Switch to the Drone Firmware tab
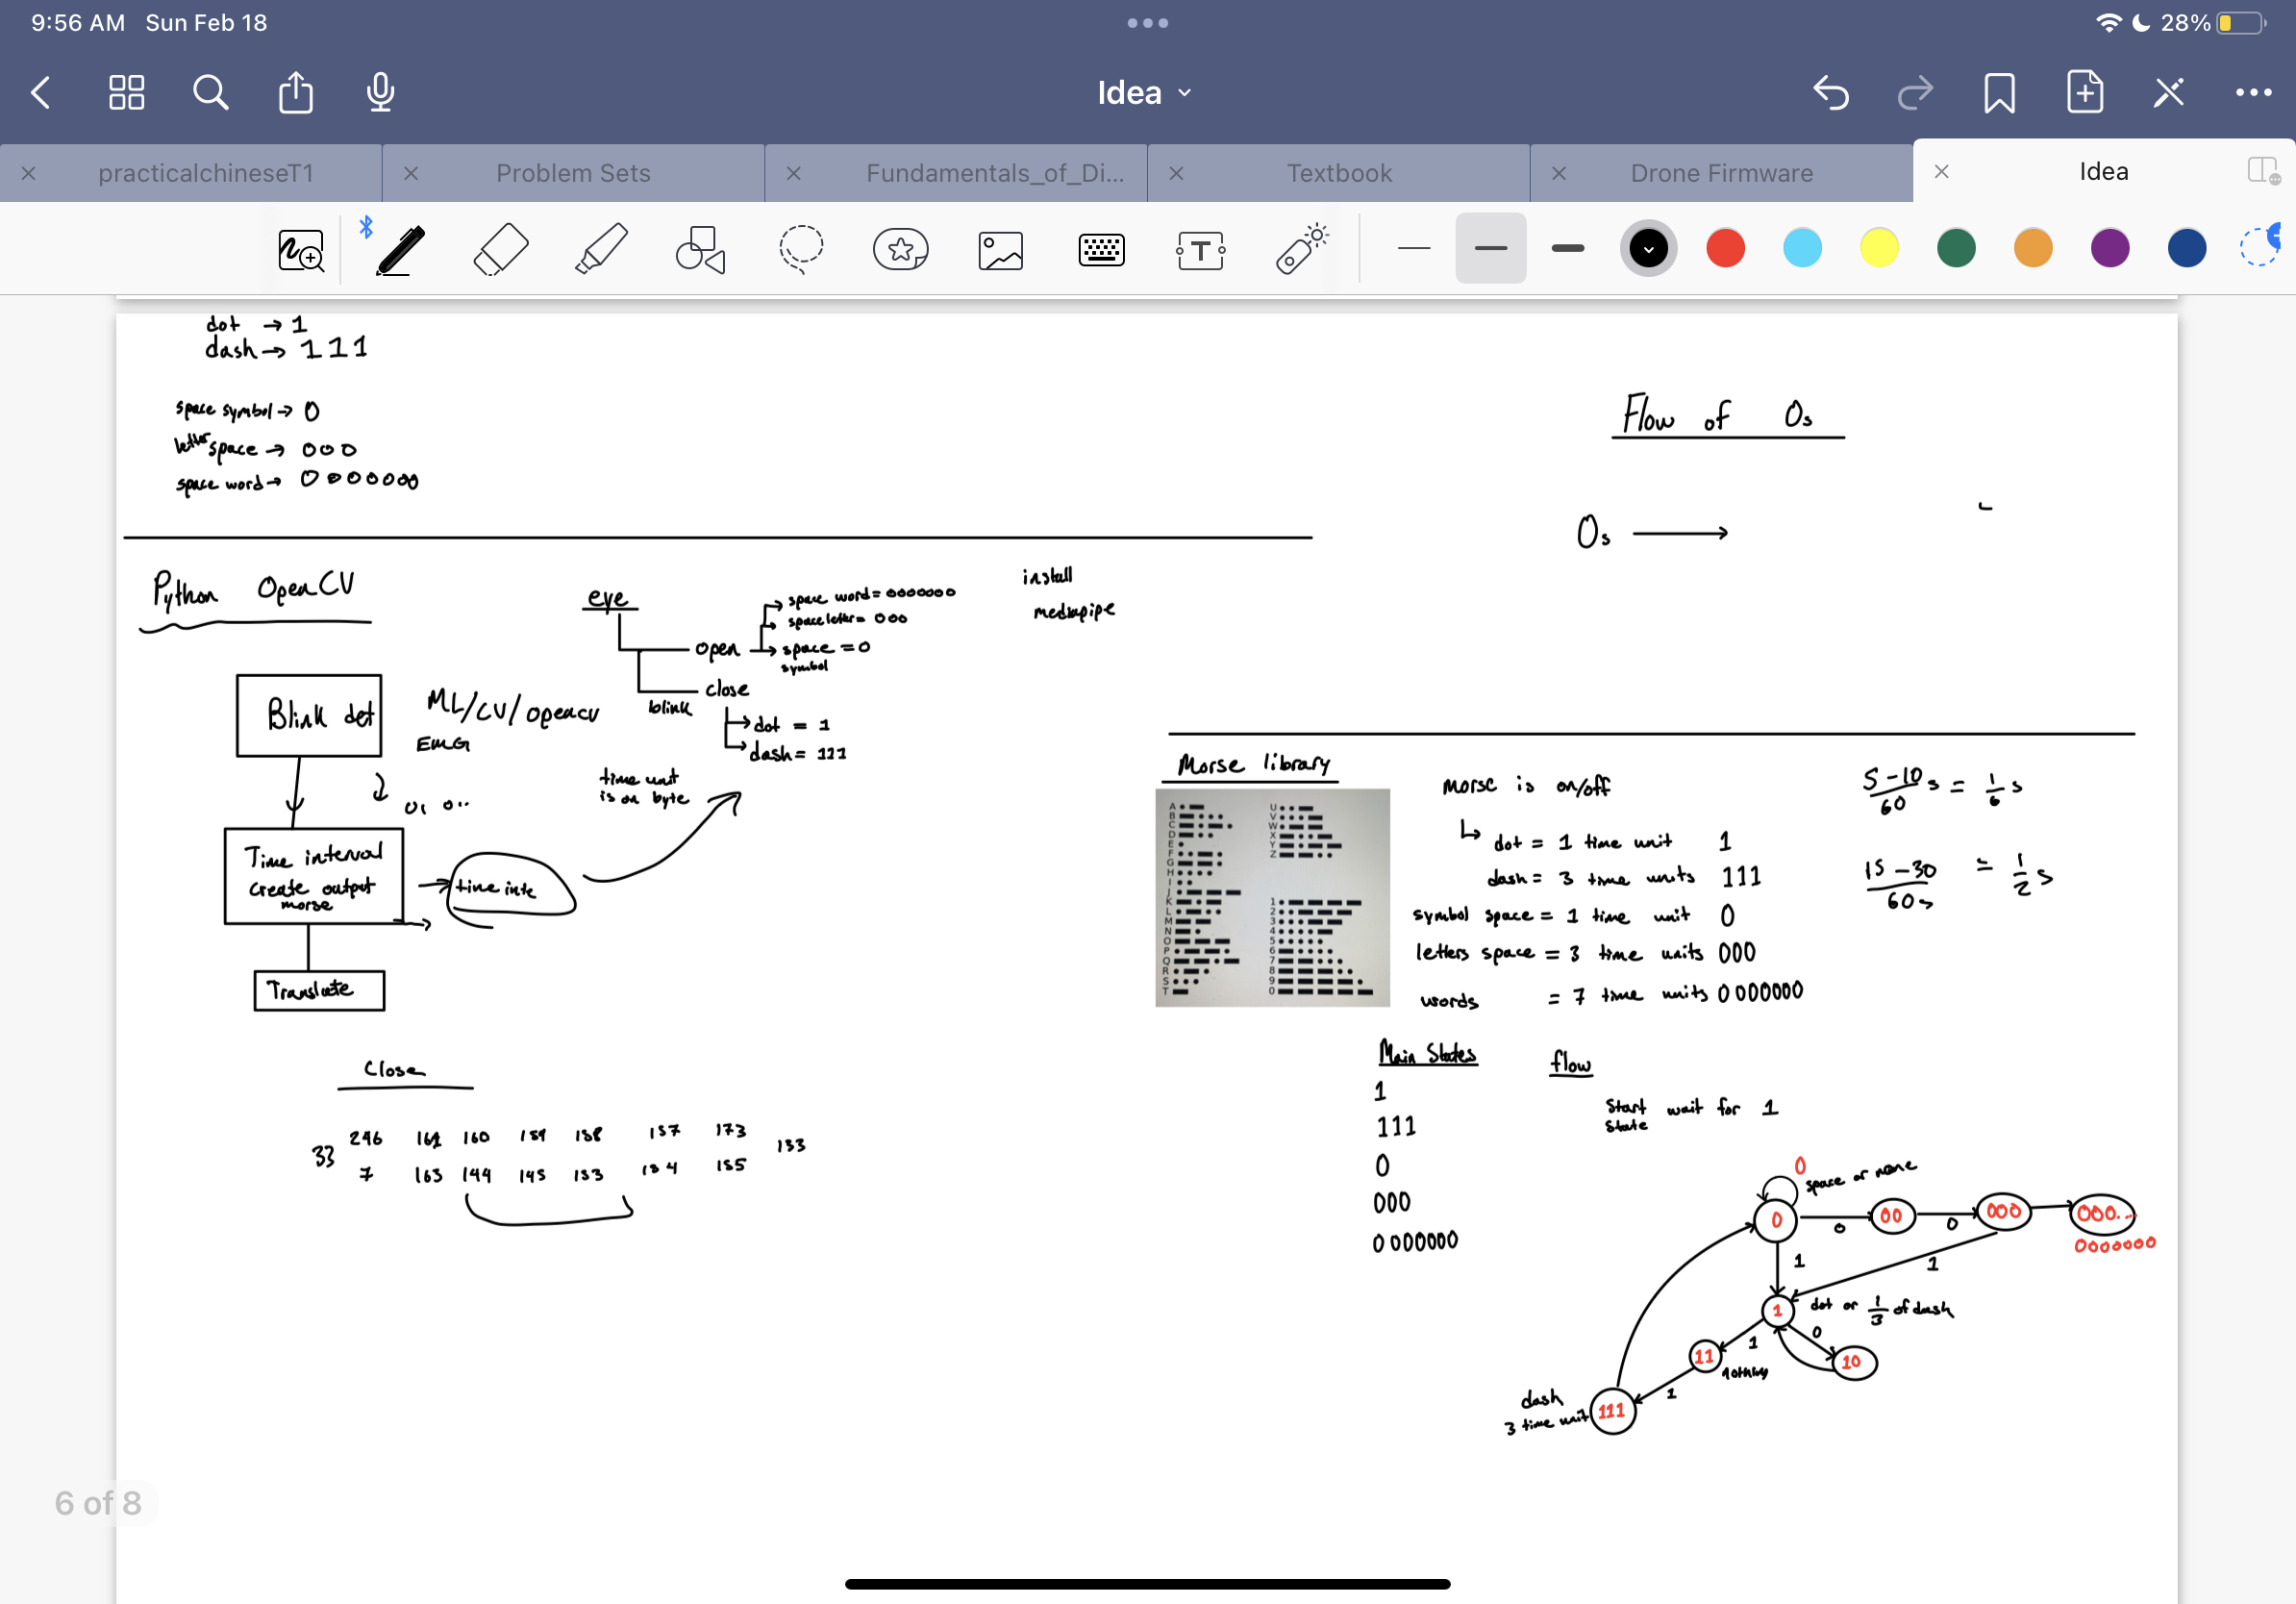 1720,173
